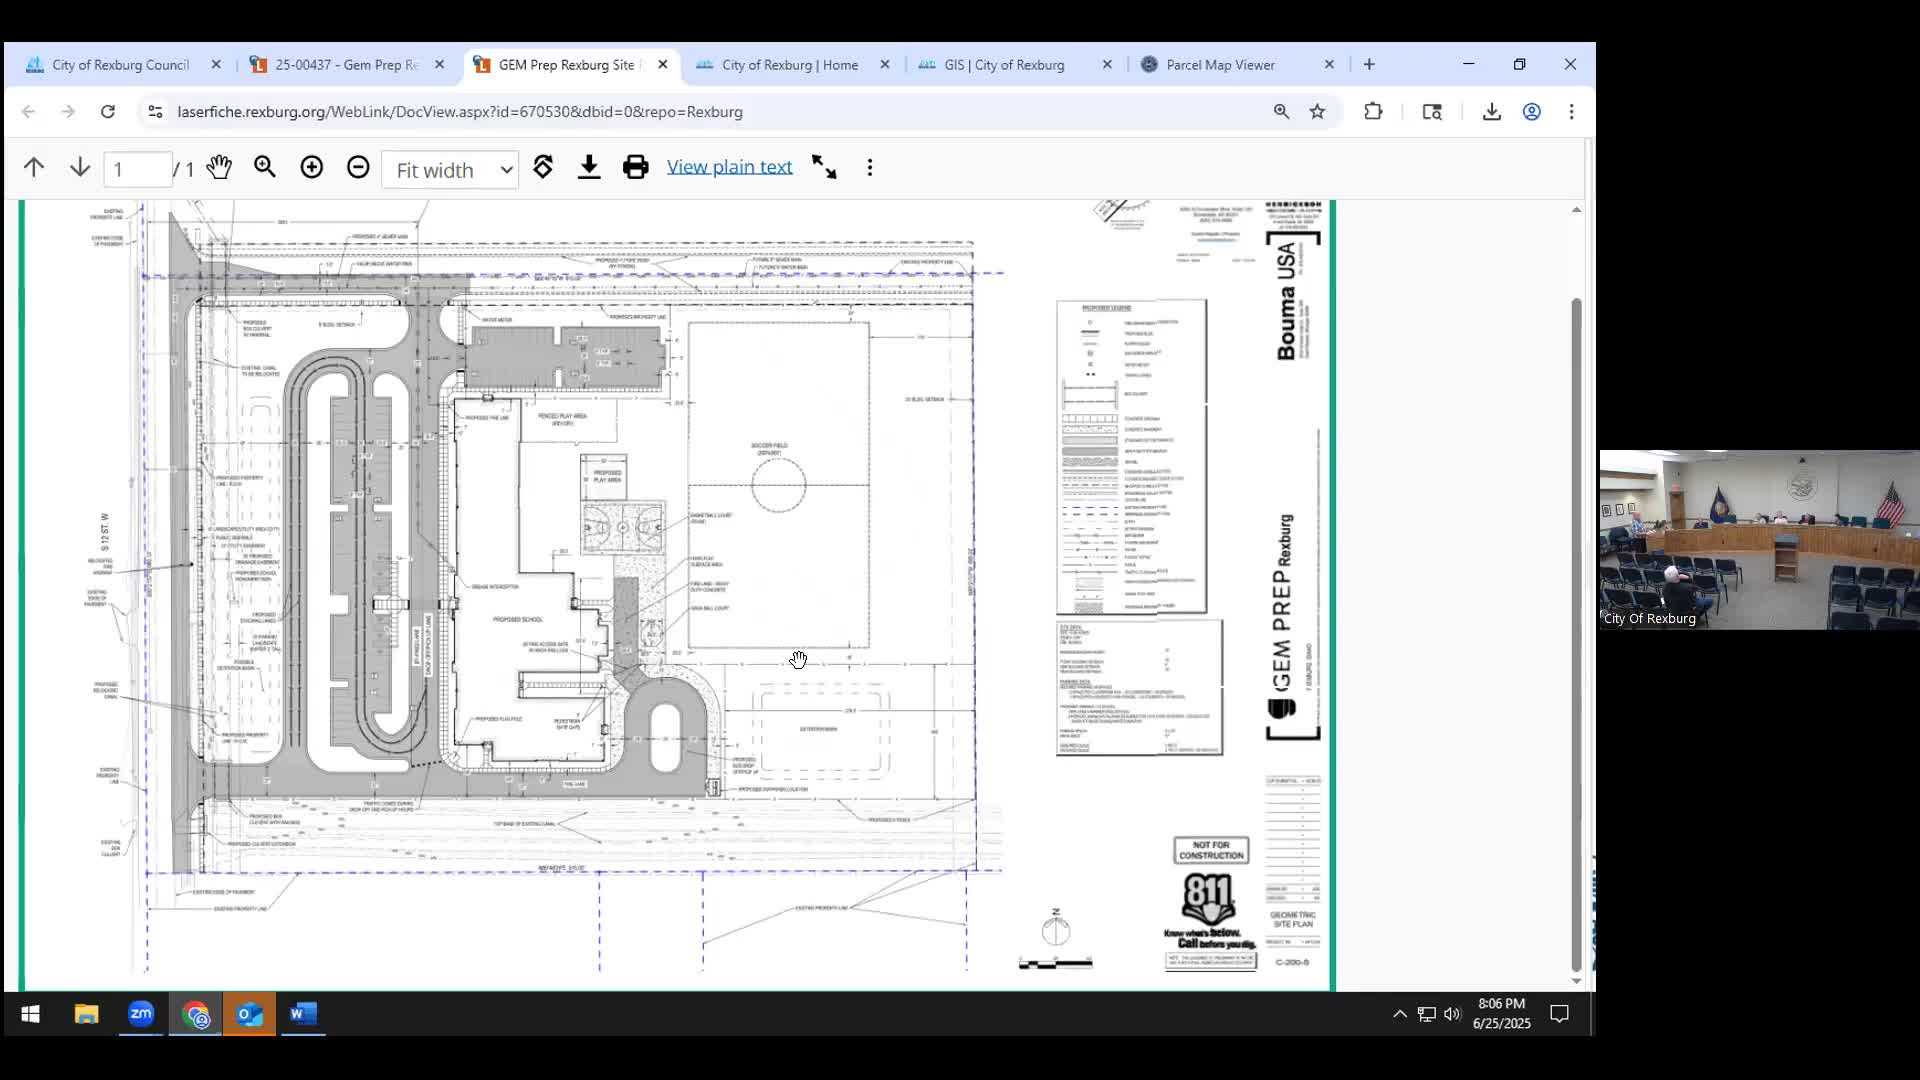Screen dimensions: 1920x1080
Task: Bookmark this page with star icon
Action: point(1317,111)
